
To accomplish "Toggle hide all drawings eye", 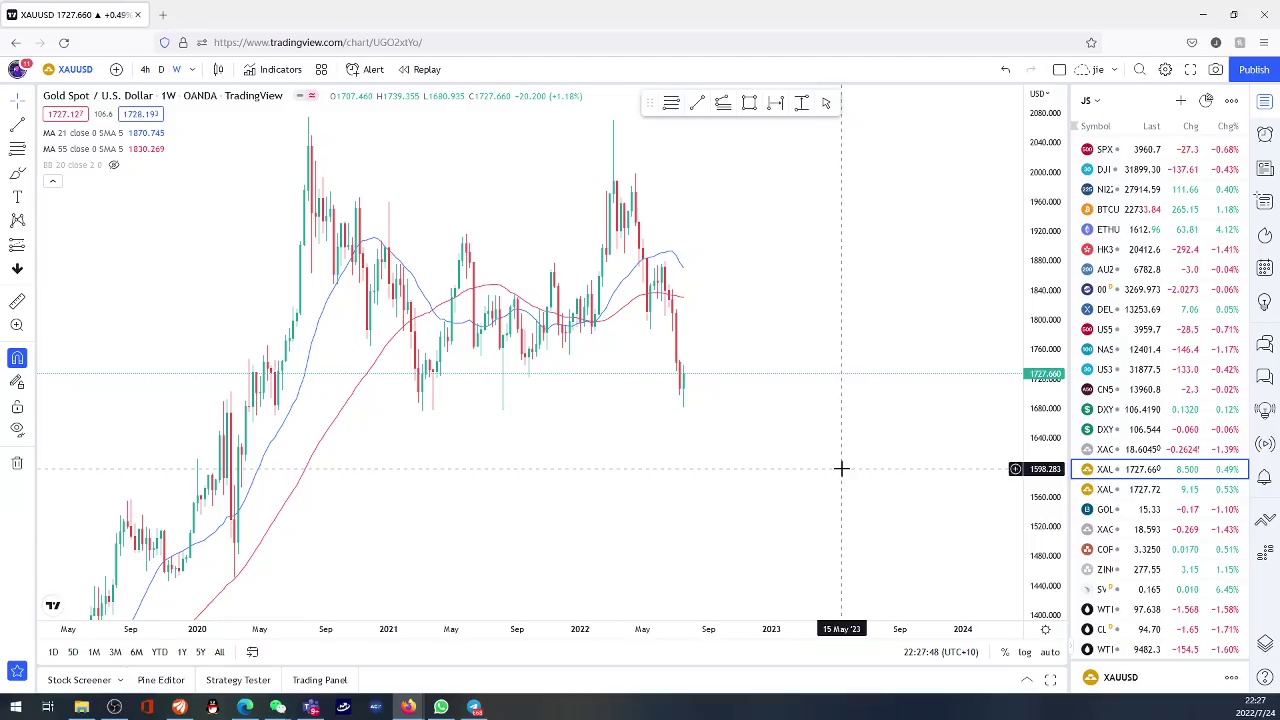I will coord(17,430).
